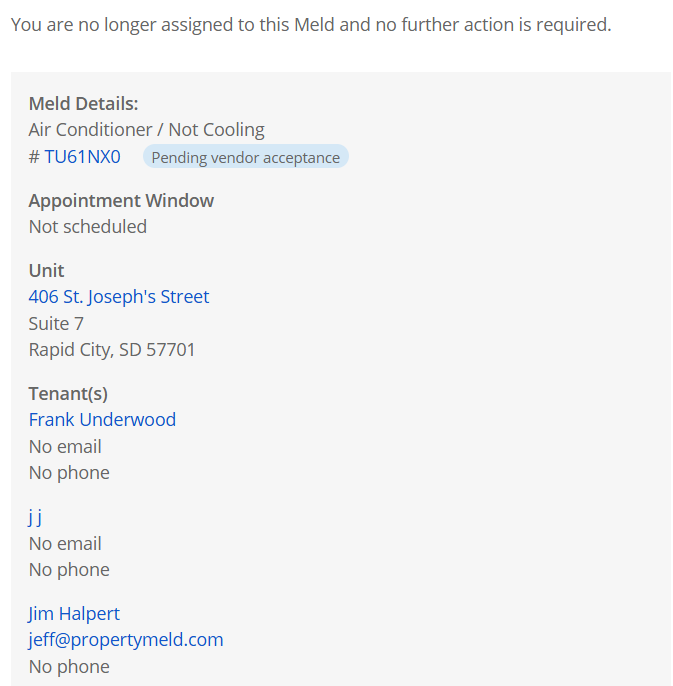Screen dimensions: 673x686
Task: Click the Appointment Window heading
Action: coord(121,201)
